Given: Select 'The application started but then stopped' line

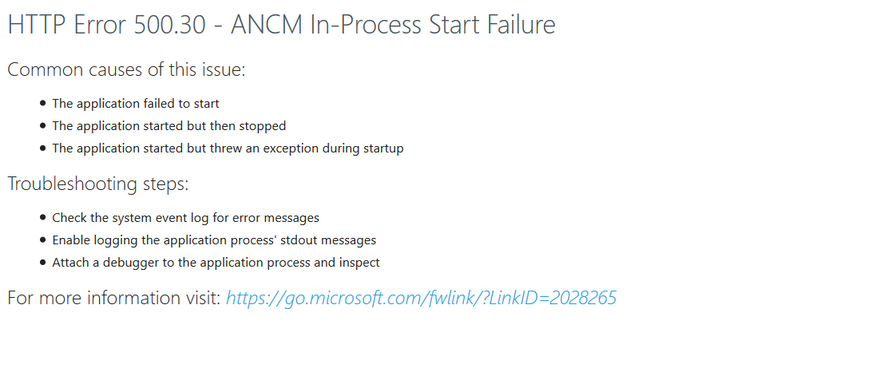Looking at the screenshot, I should [x=169, y=126].
